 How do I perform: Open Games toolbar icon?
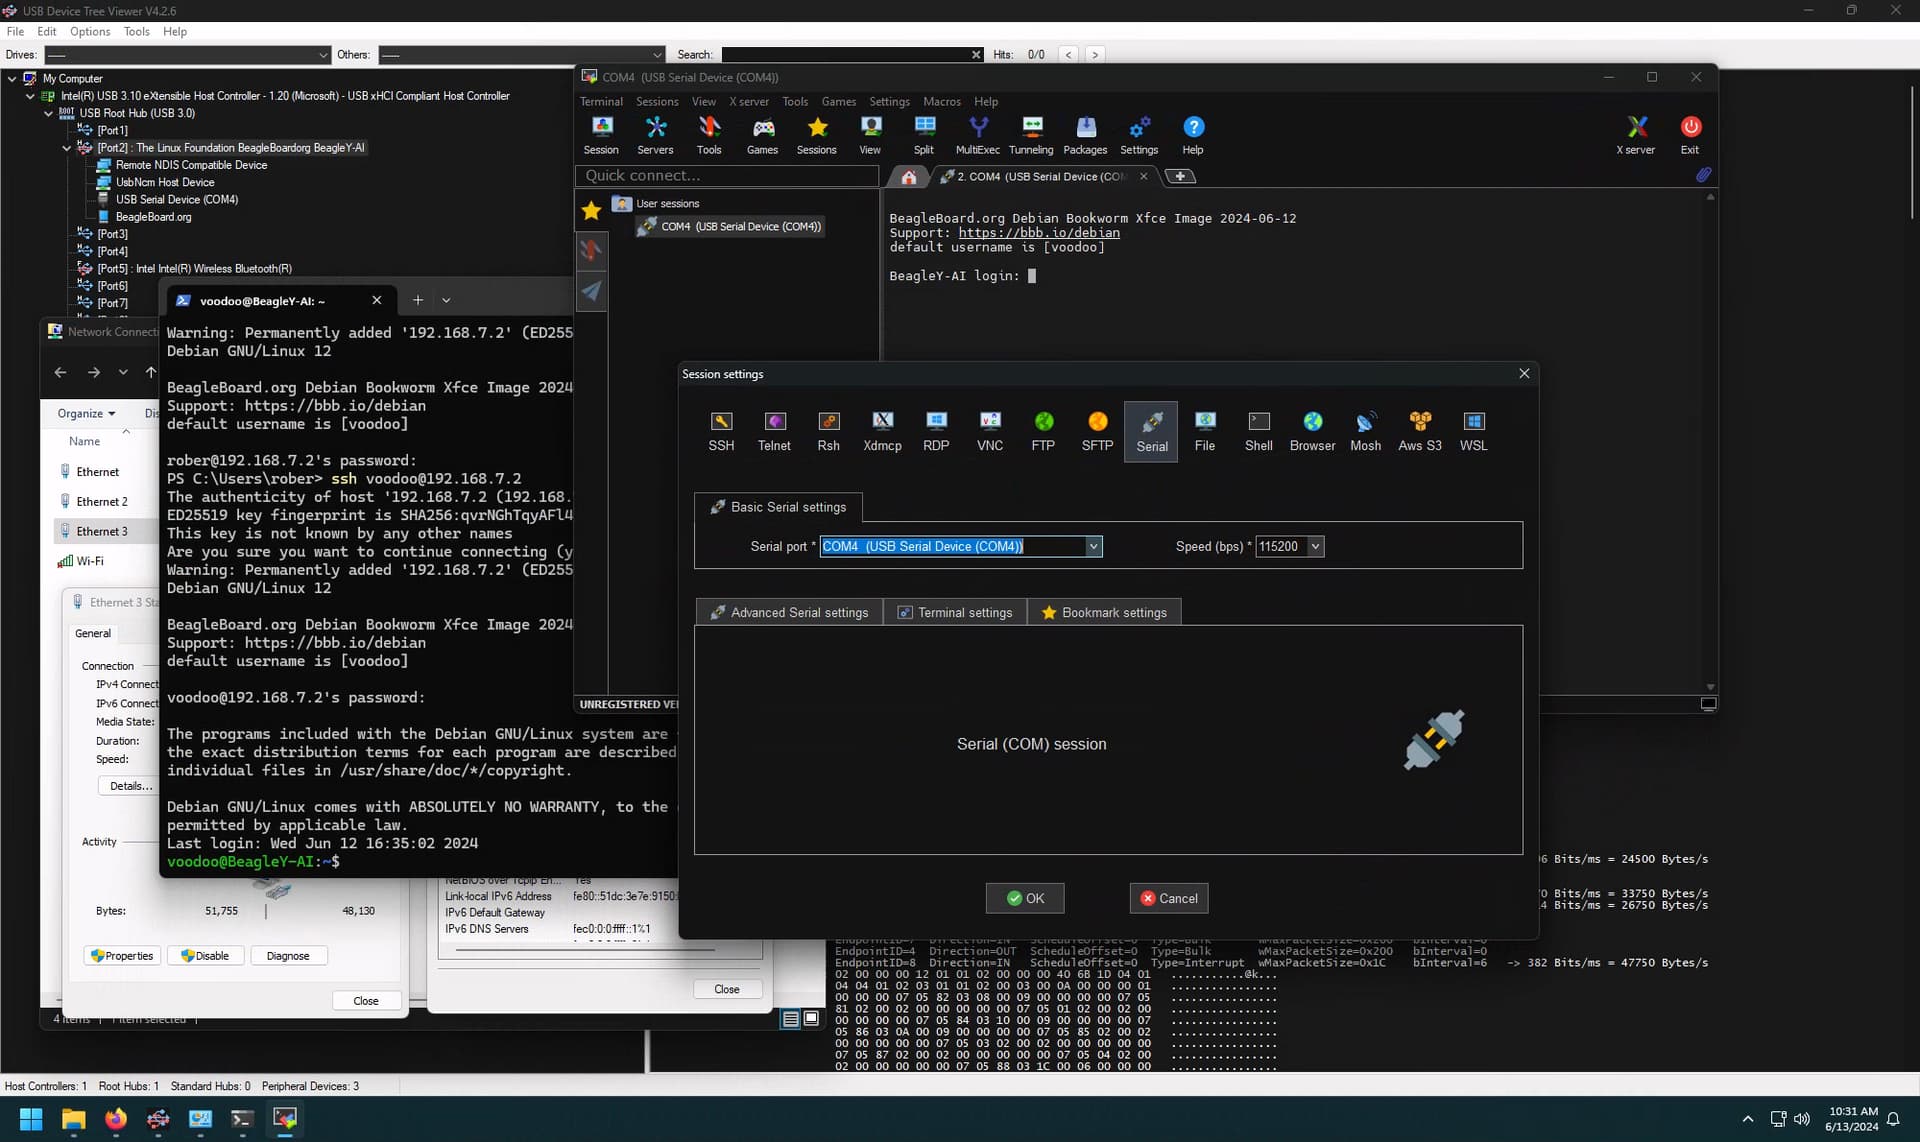762,135
